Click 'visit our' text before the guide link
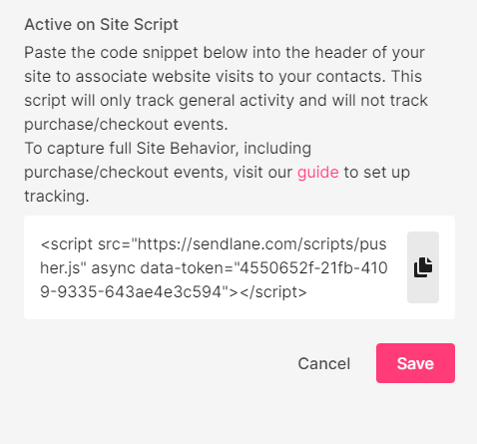 [262, 172]
